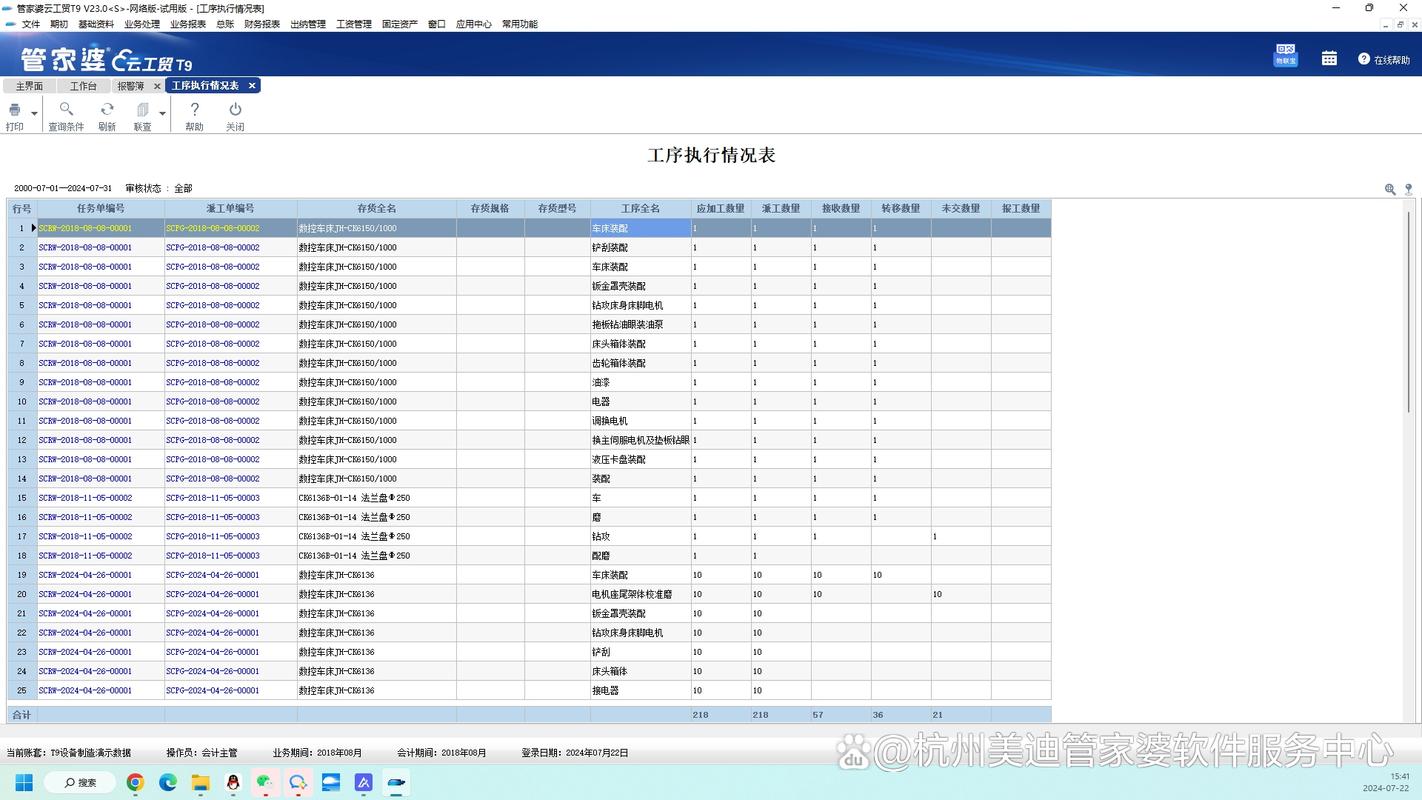Expand the 联查 dropdown arrow

coord(162,113)
